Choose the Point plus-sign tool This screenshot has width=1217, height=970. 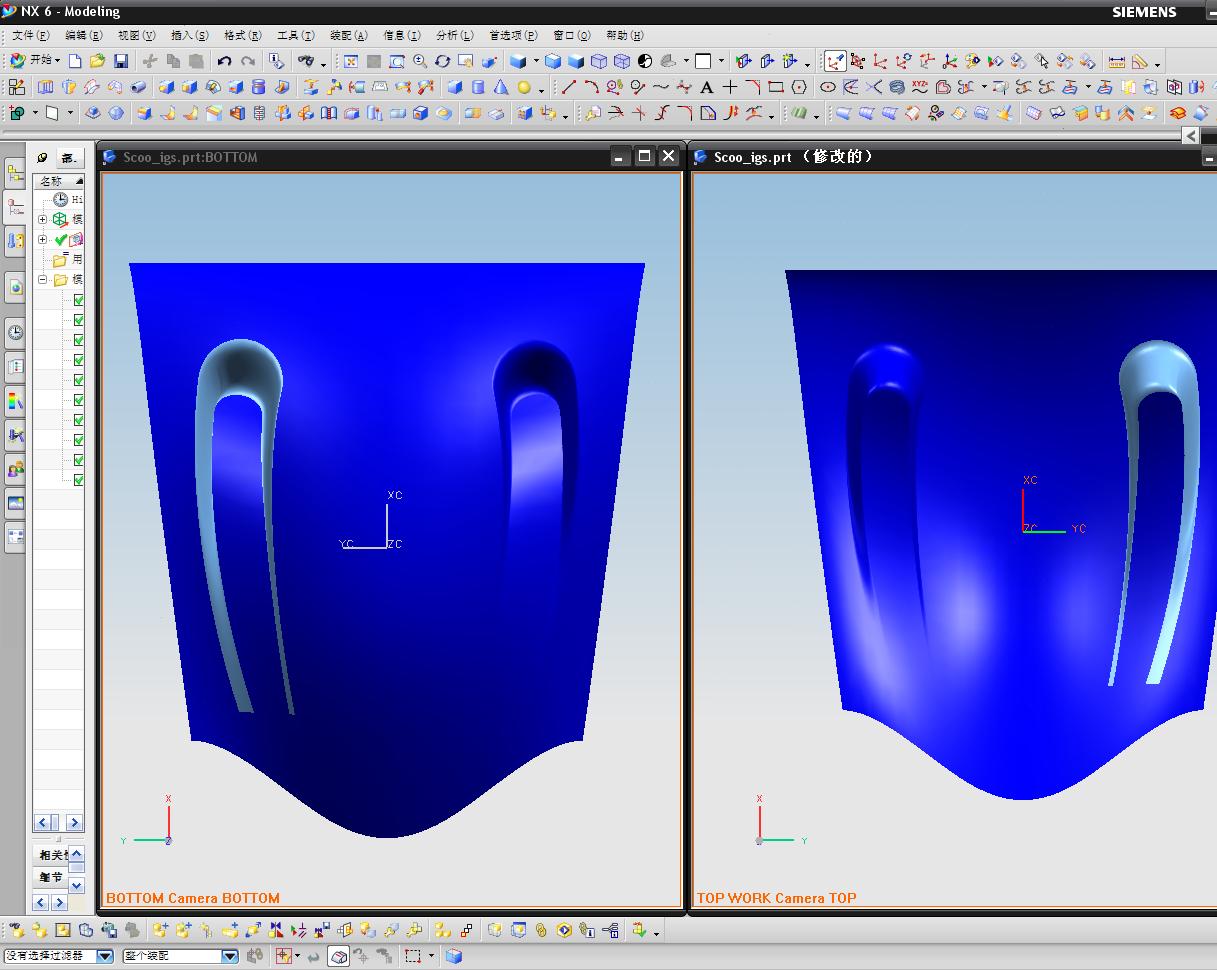pos(730,87)
